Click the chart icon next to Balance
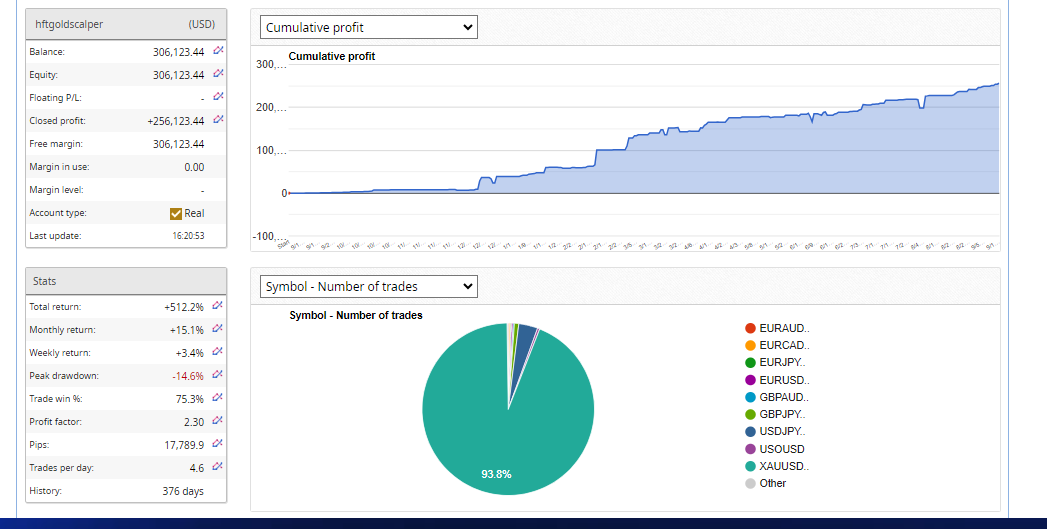The height and width of the screenshot is (529, 1047). 219,51
